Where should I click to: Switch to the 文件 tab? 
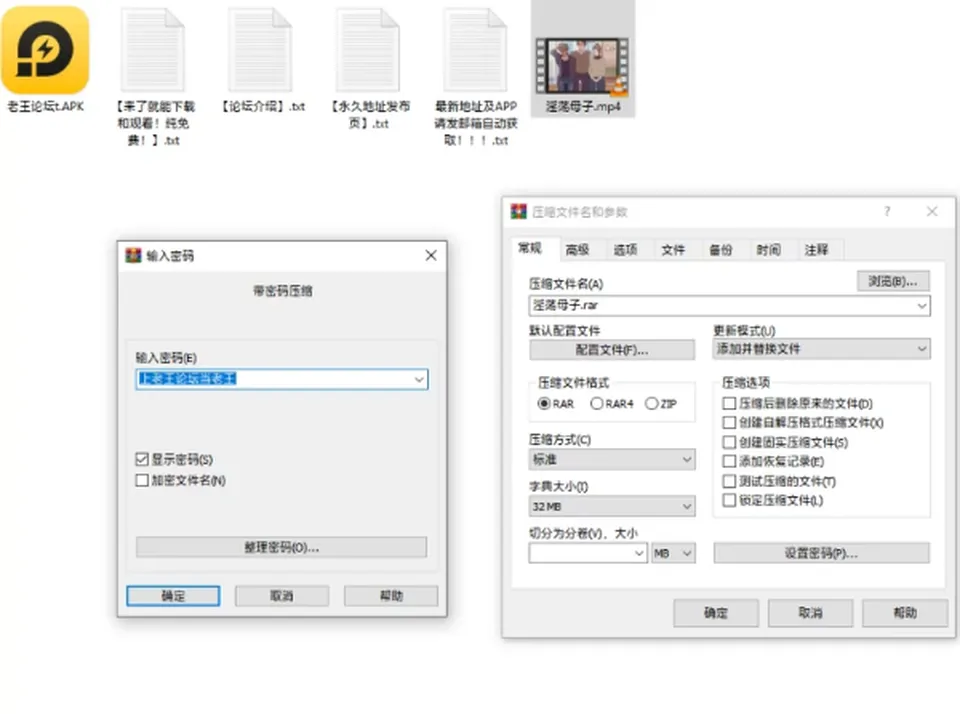click(x=673, y=249)
